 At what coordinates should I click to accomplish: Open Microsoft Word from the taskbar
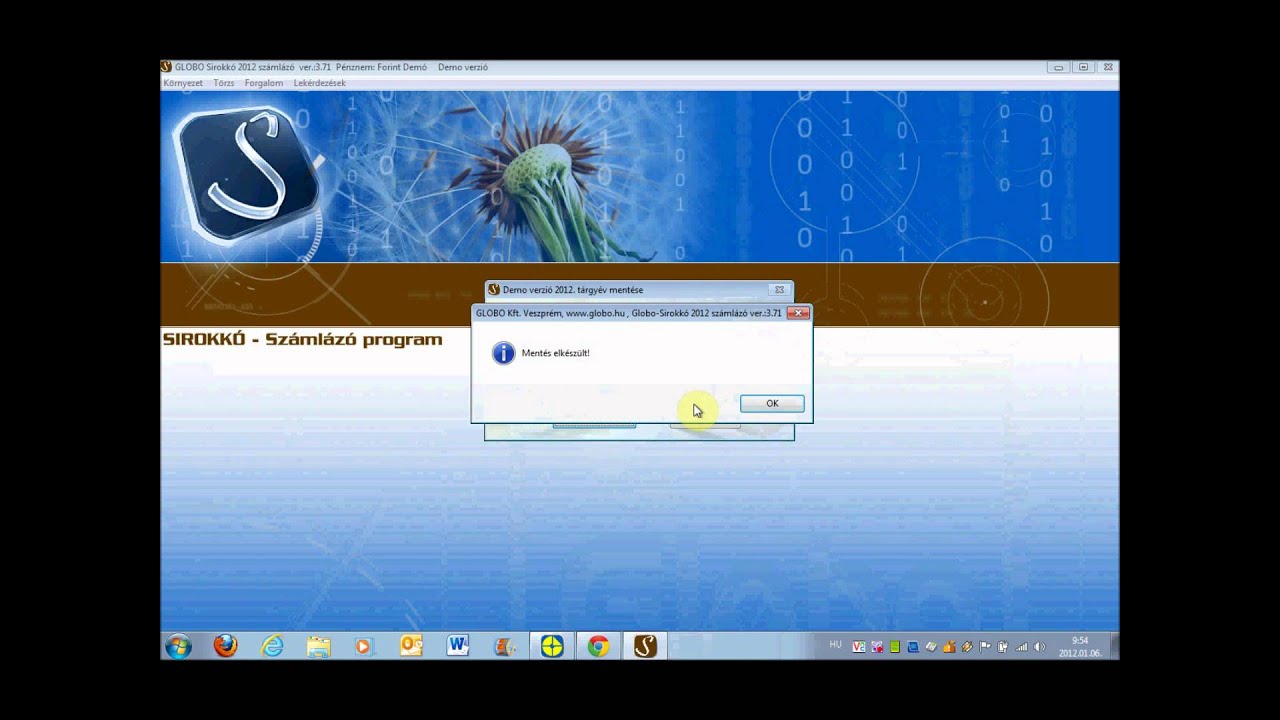pyautogui.click(x=458, y=646)
